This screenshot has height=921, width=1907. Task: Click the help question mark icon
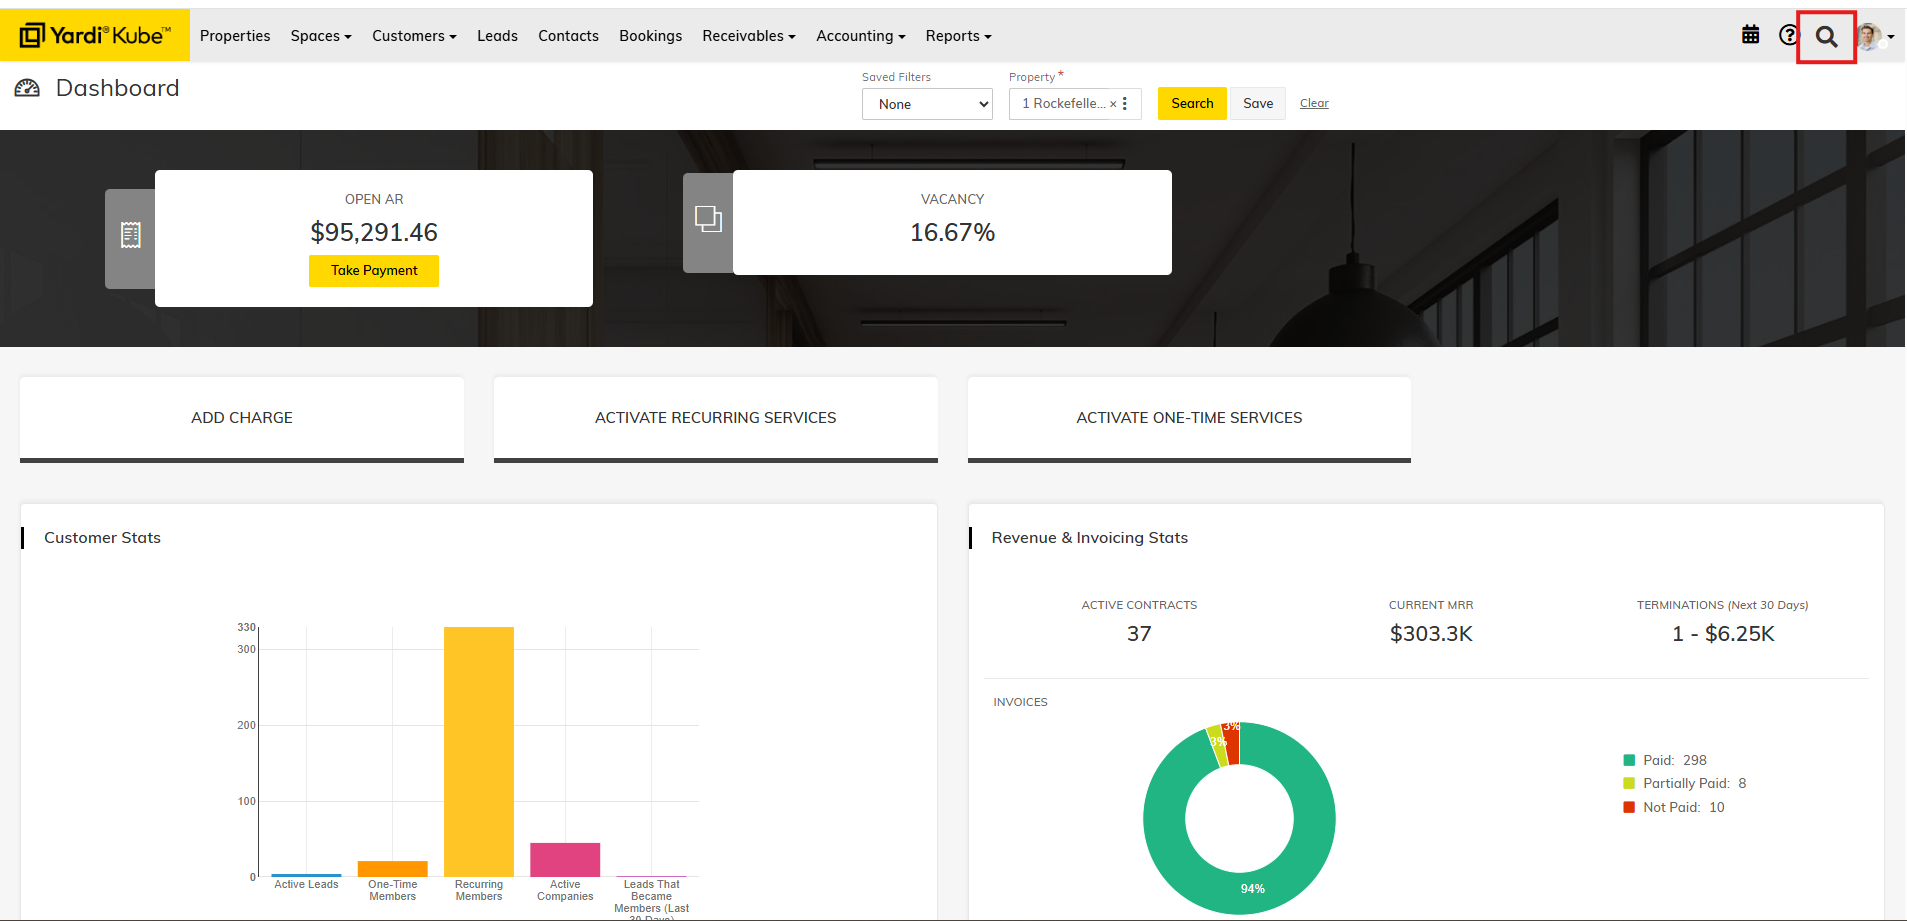[x=1788, y=35]
